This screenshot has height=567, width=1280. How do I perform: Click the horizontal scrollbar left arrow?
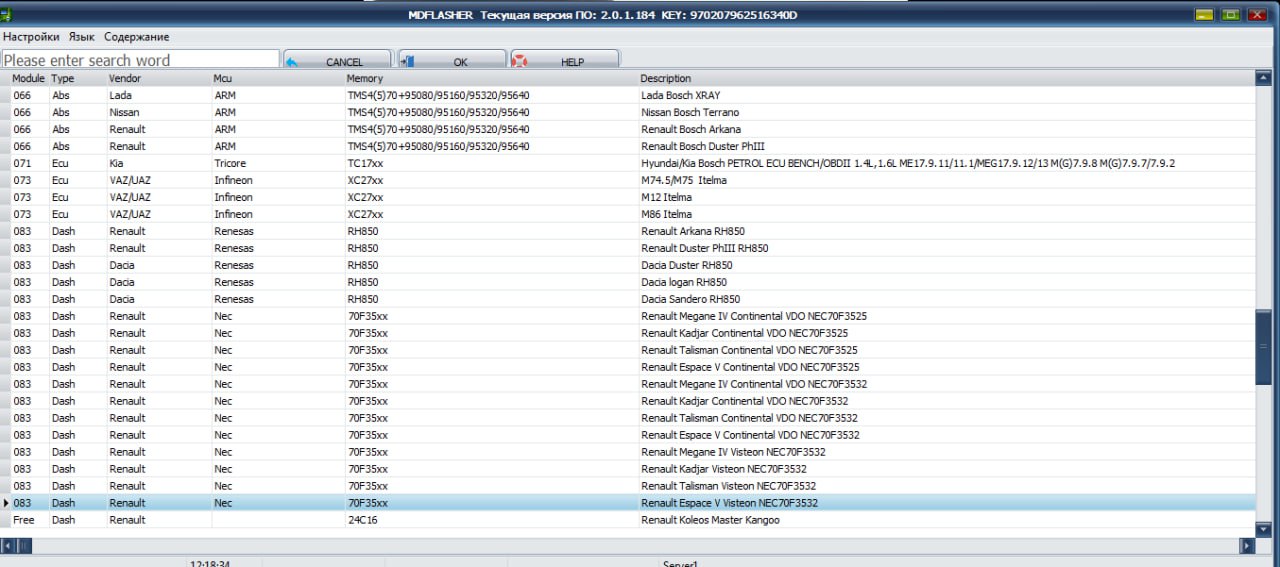pyautogui.click(x=10, y=546)
